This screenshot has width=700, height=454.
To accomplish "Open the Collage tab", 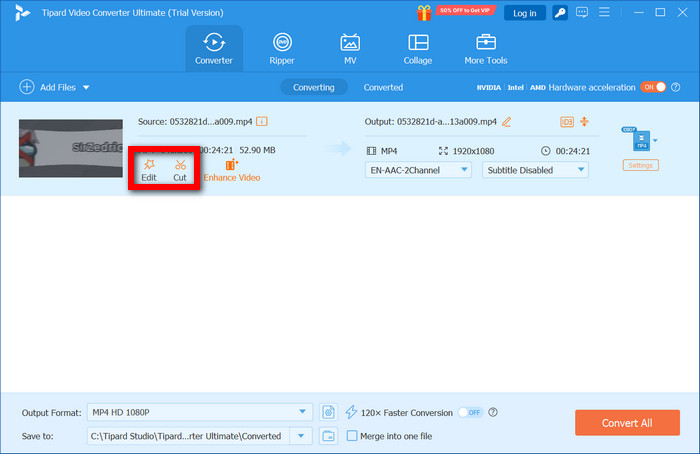I will [x=418, y=49].
